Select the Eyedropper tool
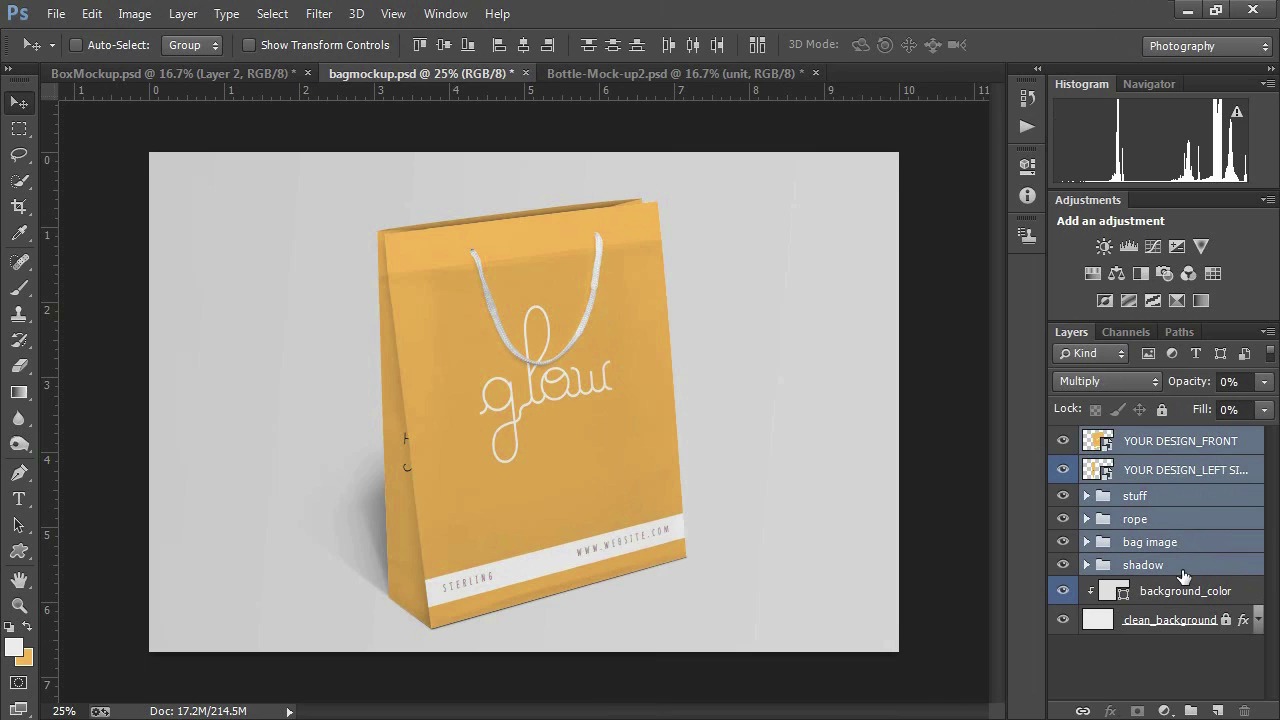Screen dimensions: 1280x720 (x=19, y=234)
